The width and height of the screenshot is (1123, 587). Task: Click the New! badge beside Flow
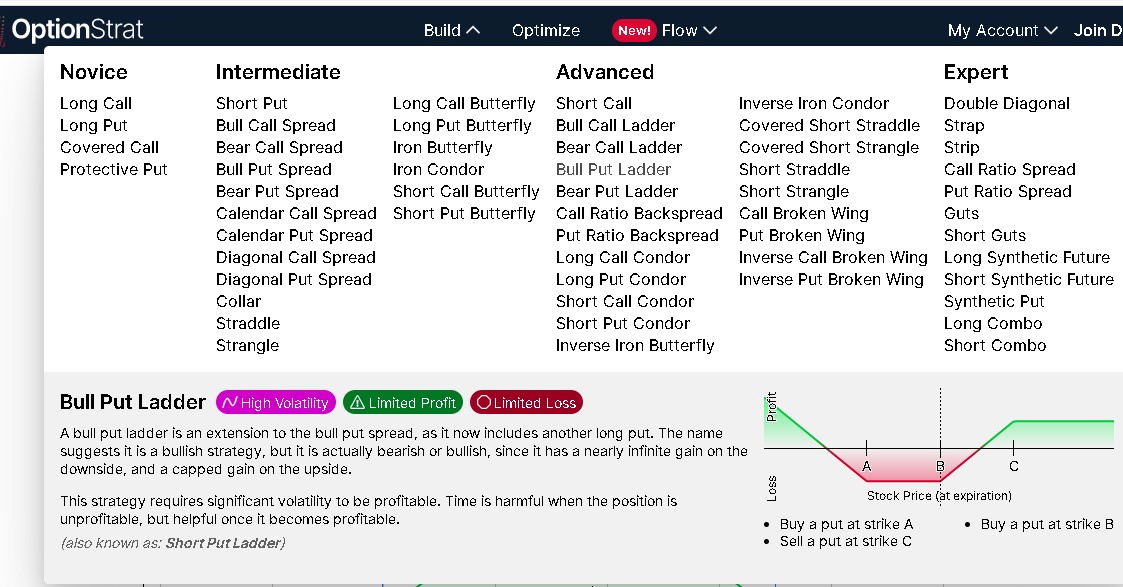click(634, 30)
